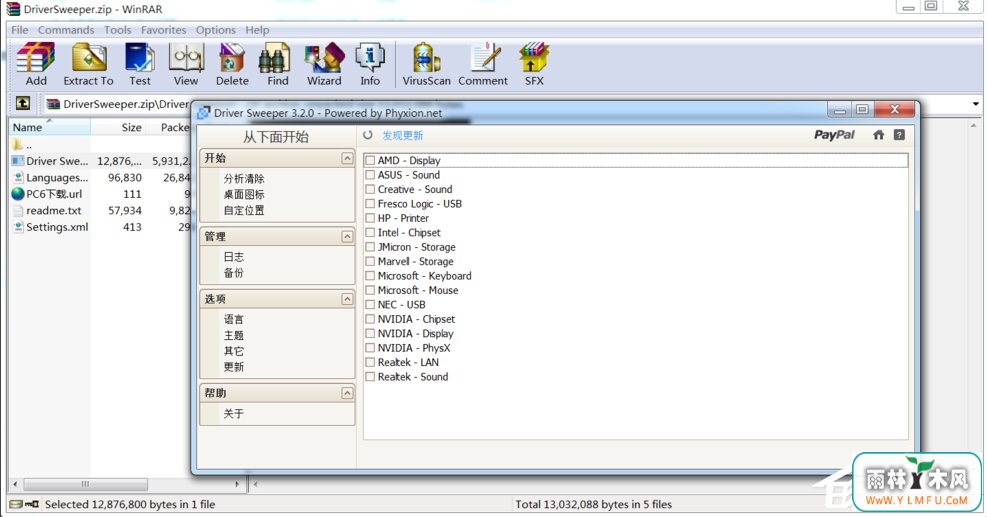Open 分析清除 in sidebar
Image resolution: width=987 pixels, height=517 pixels.
pos(244,179)
